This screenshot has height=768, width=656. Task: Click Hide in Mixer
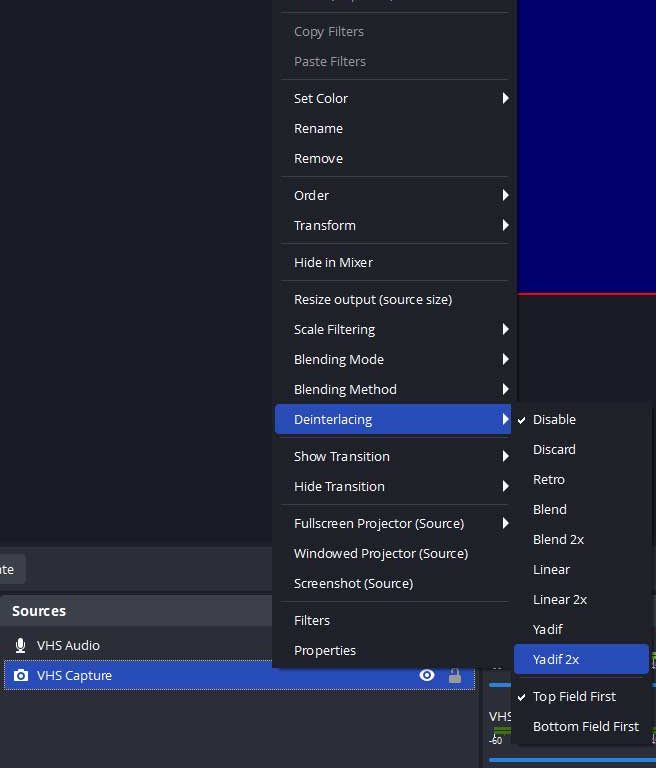(333, 262)
